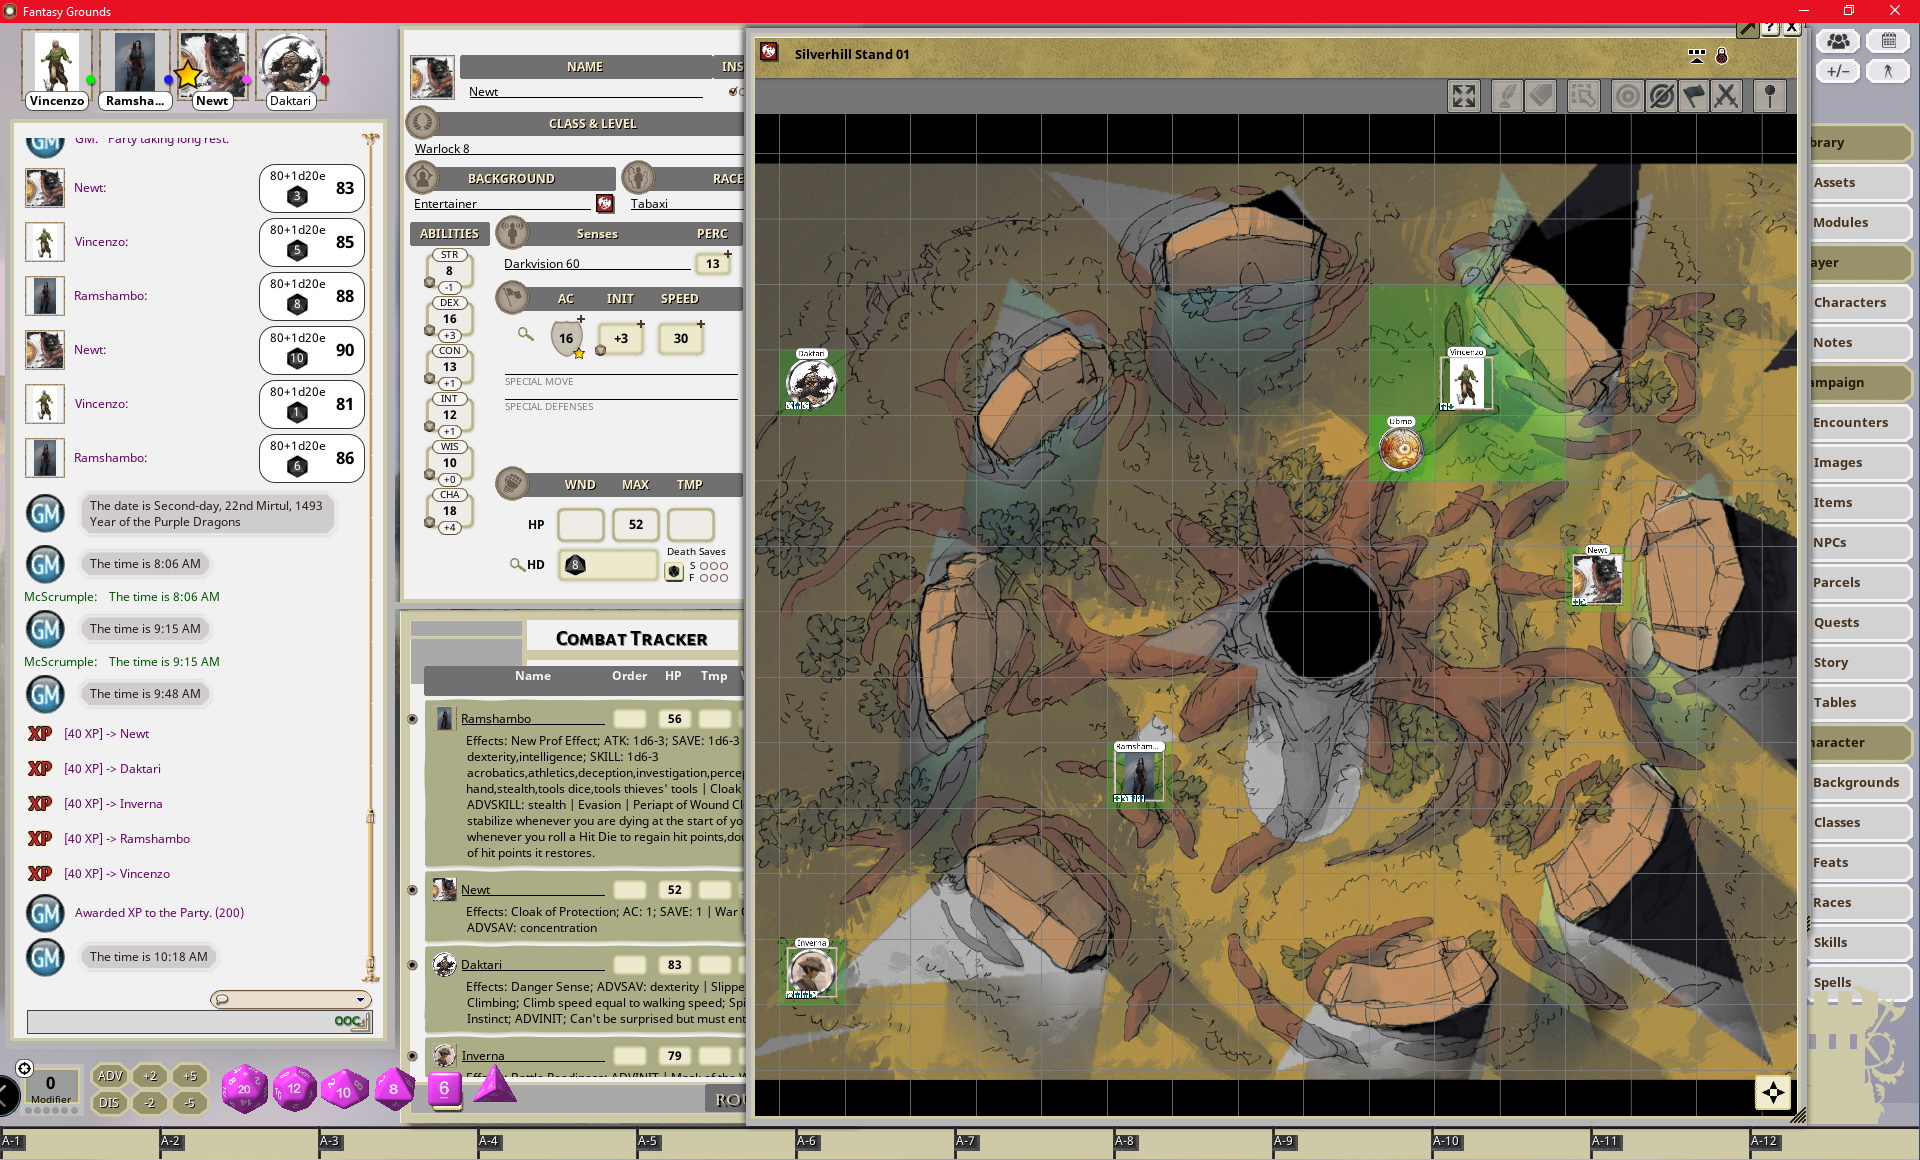Screen dimensions: 1920x1160
Task: Click the 'The time is 10:18 AM' message
Action: point(149,957)
